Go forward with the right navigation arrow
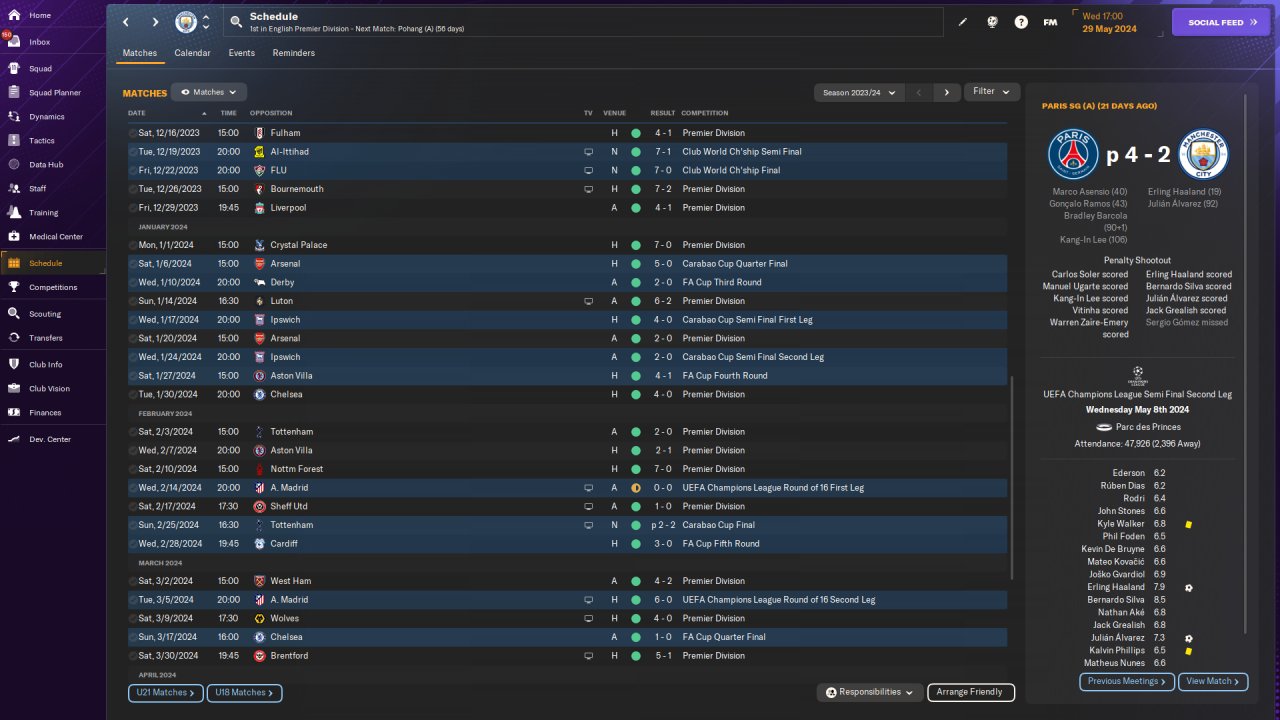This screenshot has height=720, width=1280. pyautogui.click(x=155, y=22)
